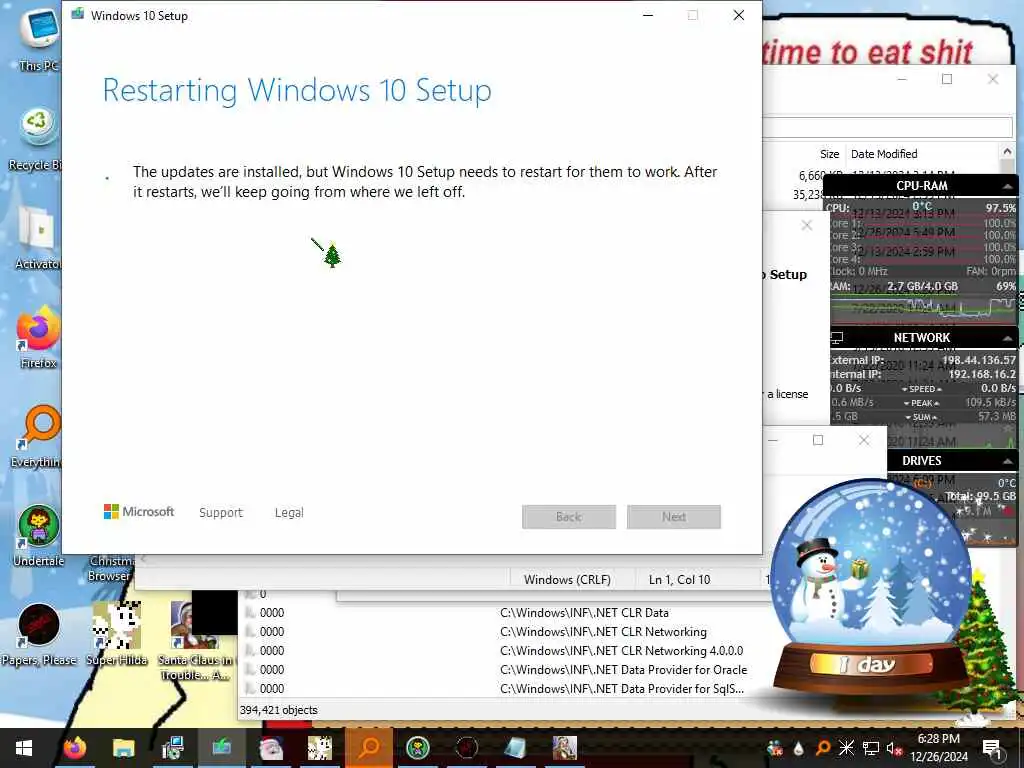
Task: Click the Everything tray icon
Action: pos(823,748)
